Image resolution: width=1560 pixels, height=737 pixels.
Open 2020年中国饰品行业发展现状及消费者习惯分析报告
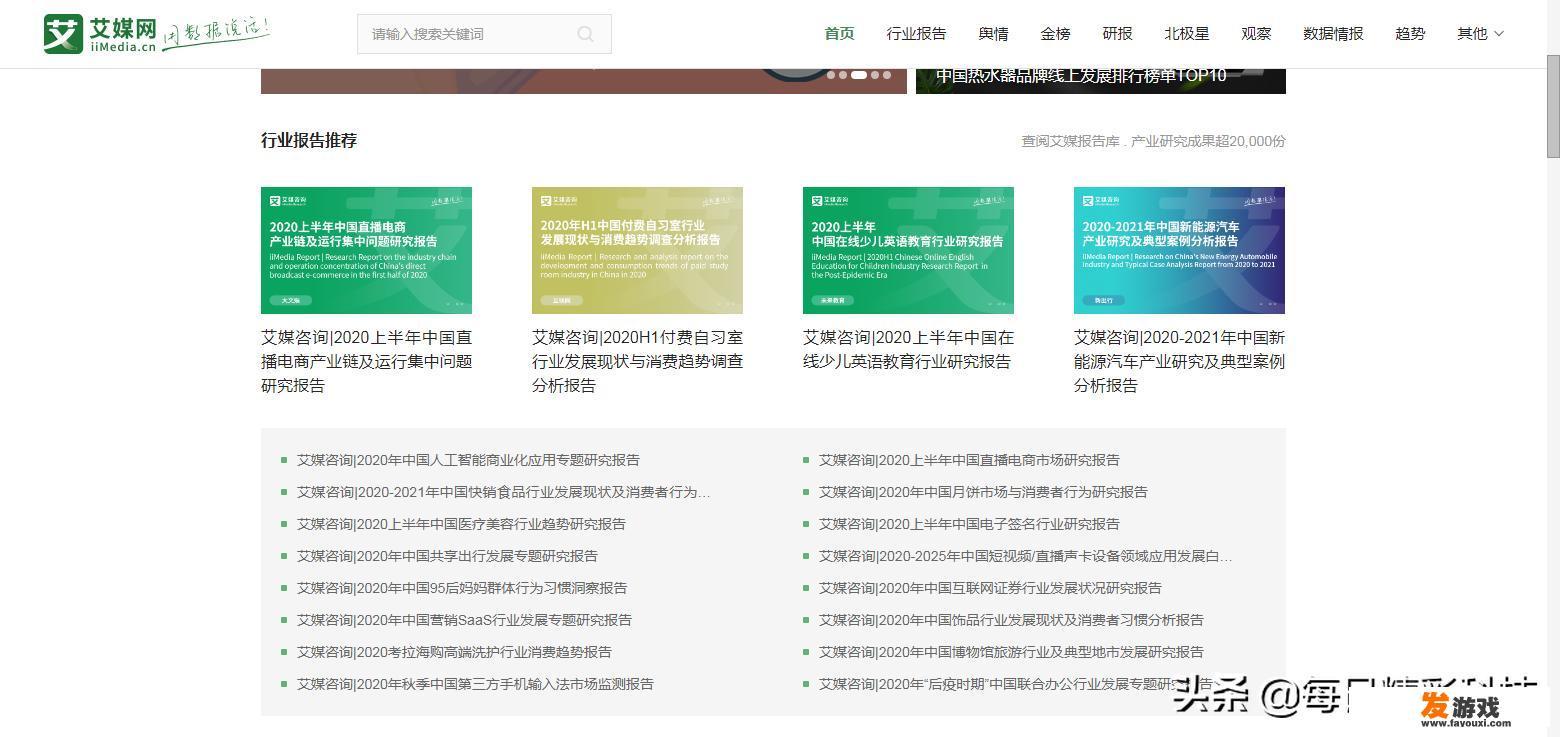(x=1011, y=620)
